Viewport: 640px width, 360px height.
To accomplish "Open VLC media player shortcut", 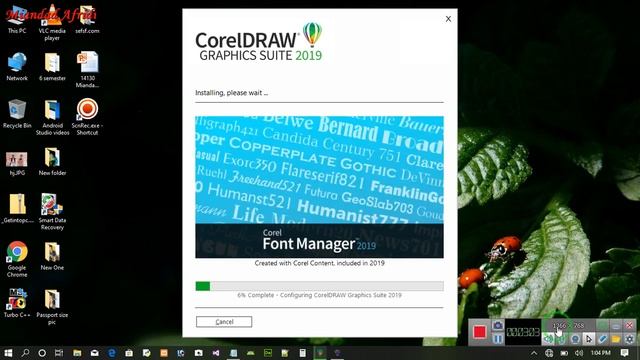I will pyautogui.click(x=52, y=22).
